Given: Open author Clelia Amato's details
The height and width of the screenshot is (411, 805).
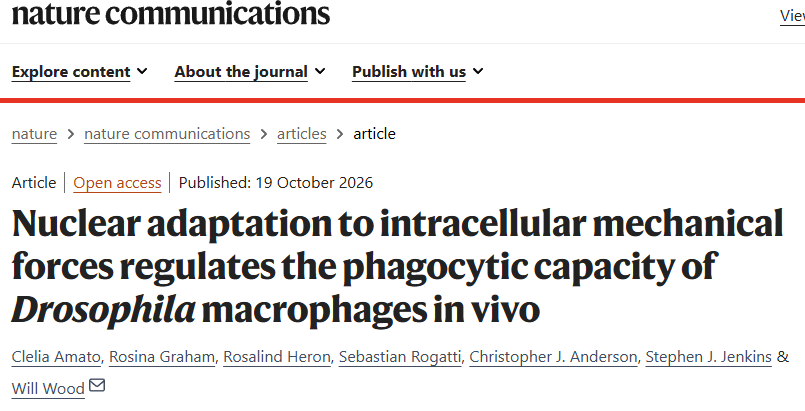Looking at the screenshot, I should [x=56, y=357].
